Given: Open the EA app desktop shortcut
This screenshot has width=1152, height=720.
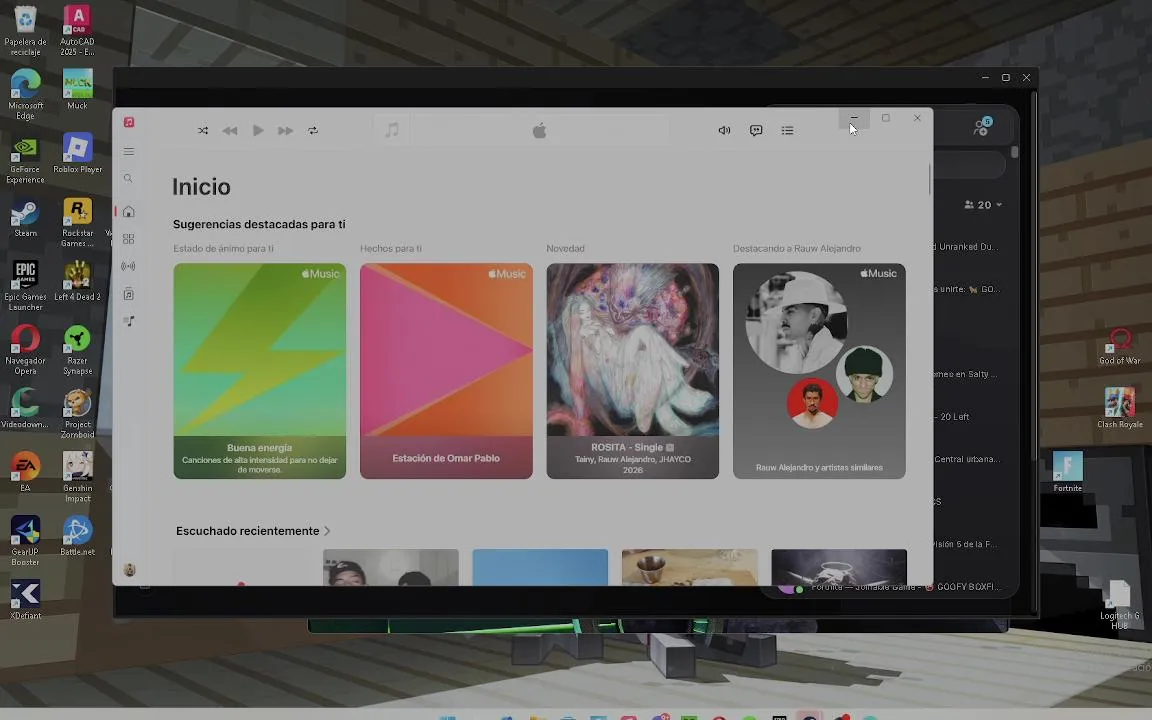Looking at the screenshot, I should point(26,472).
